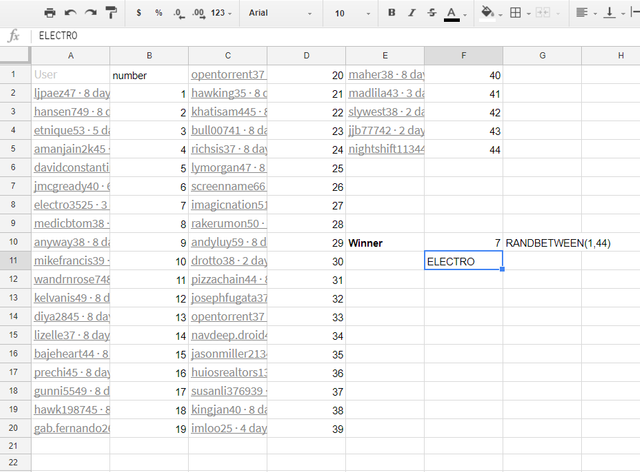
Task: Click the maher38 link in column E
Action: (x=385, y=75)
